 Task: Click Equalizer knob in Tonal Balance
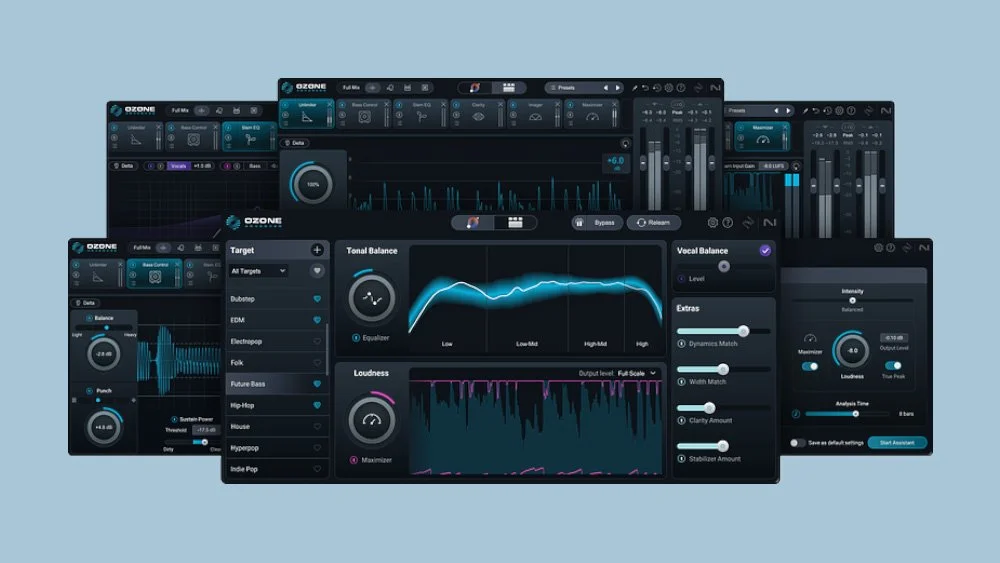371,298
